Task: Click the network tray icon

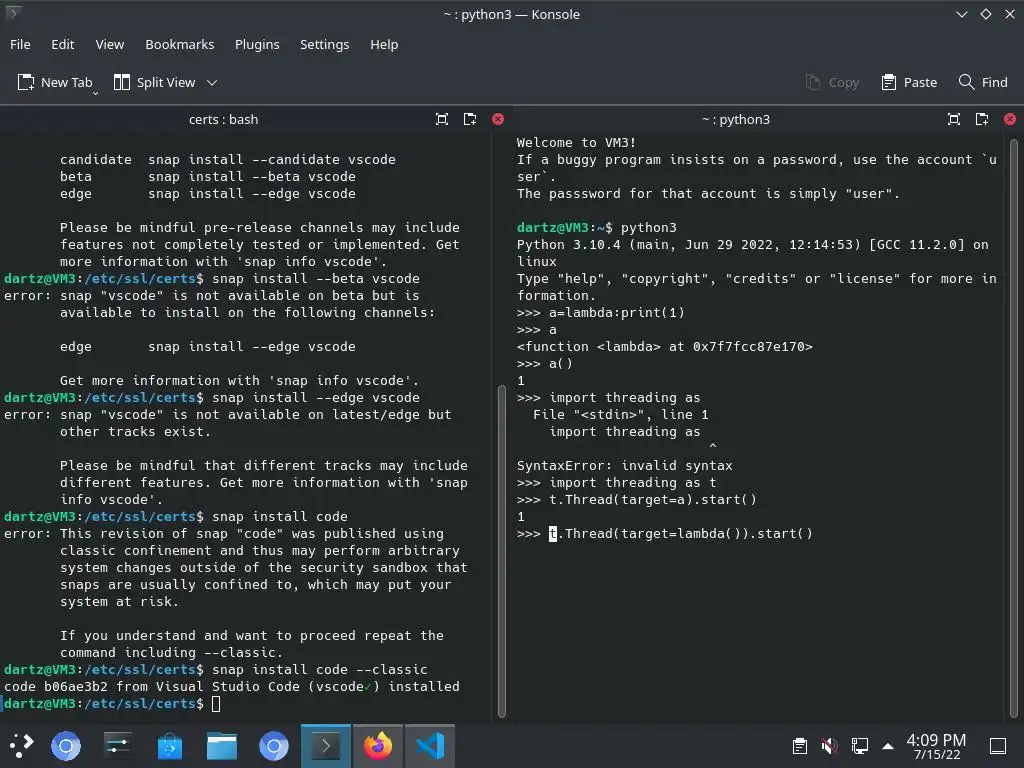Action: pos(859,746)
